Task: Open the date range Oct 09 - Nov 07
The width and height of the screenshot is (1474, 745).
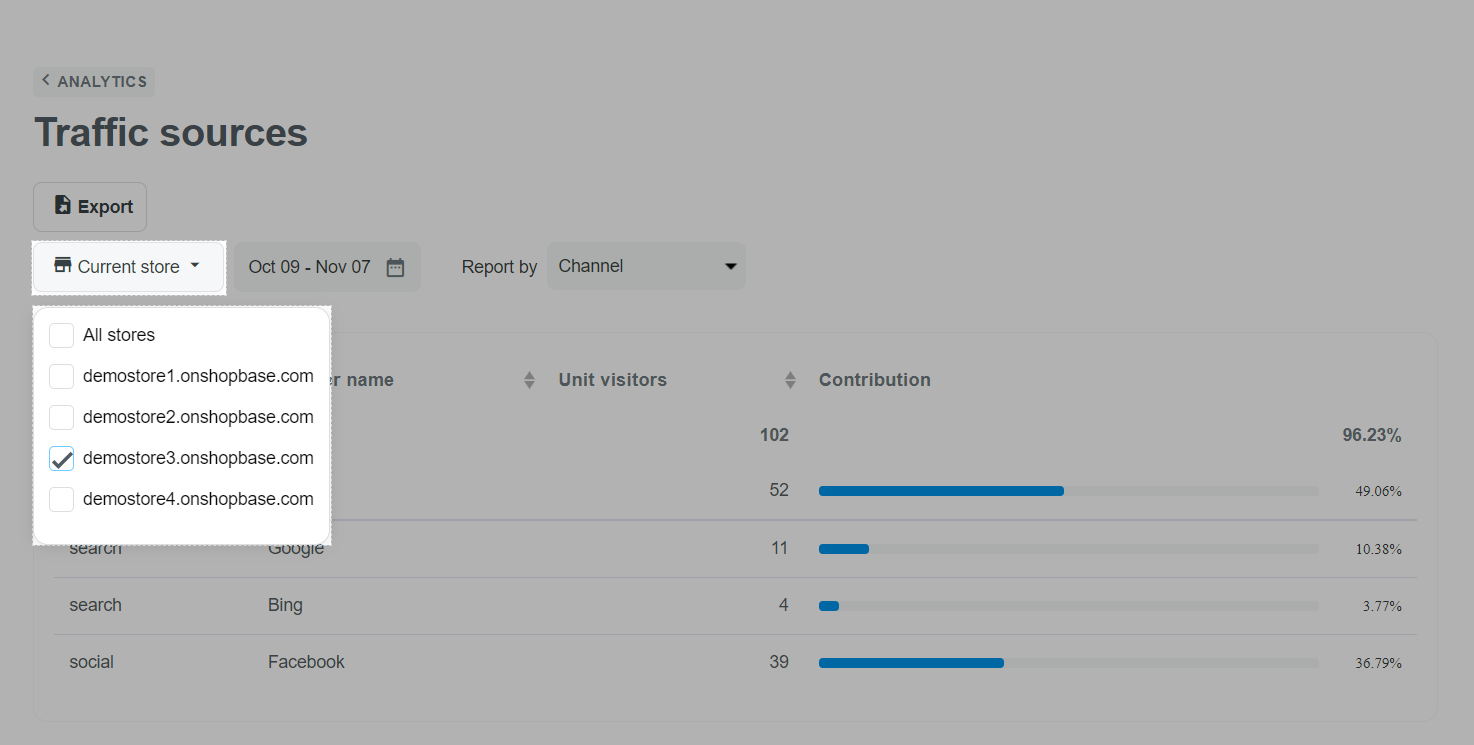Action: tap(327, 267)
